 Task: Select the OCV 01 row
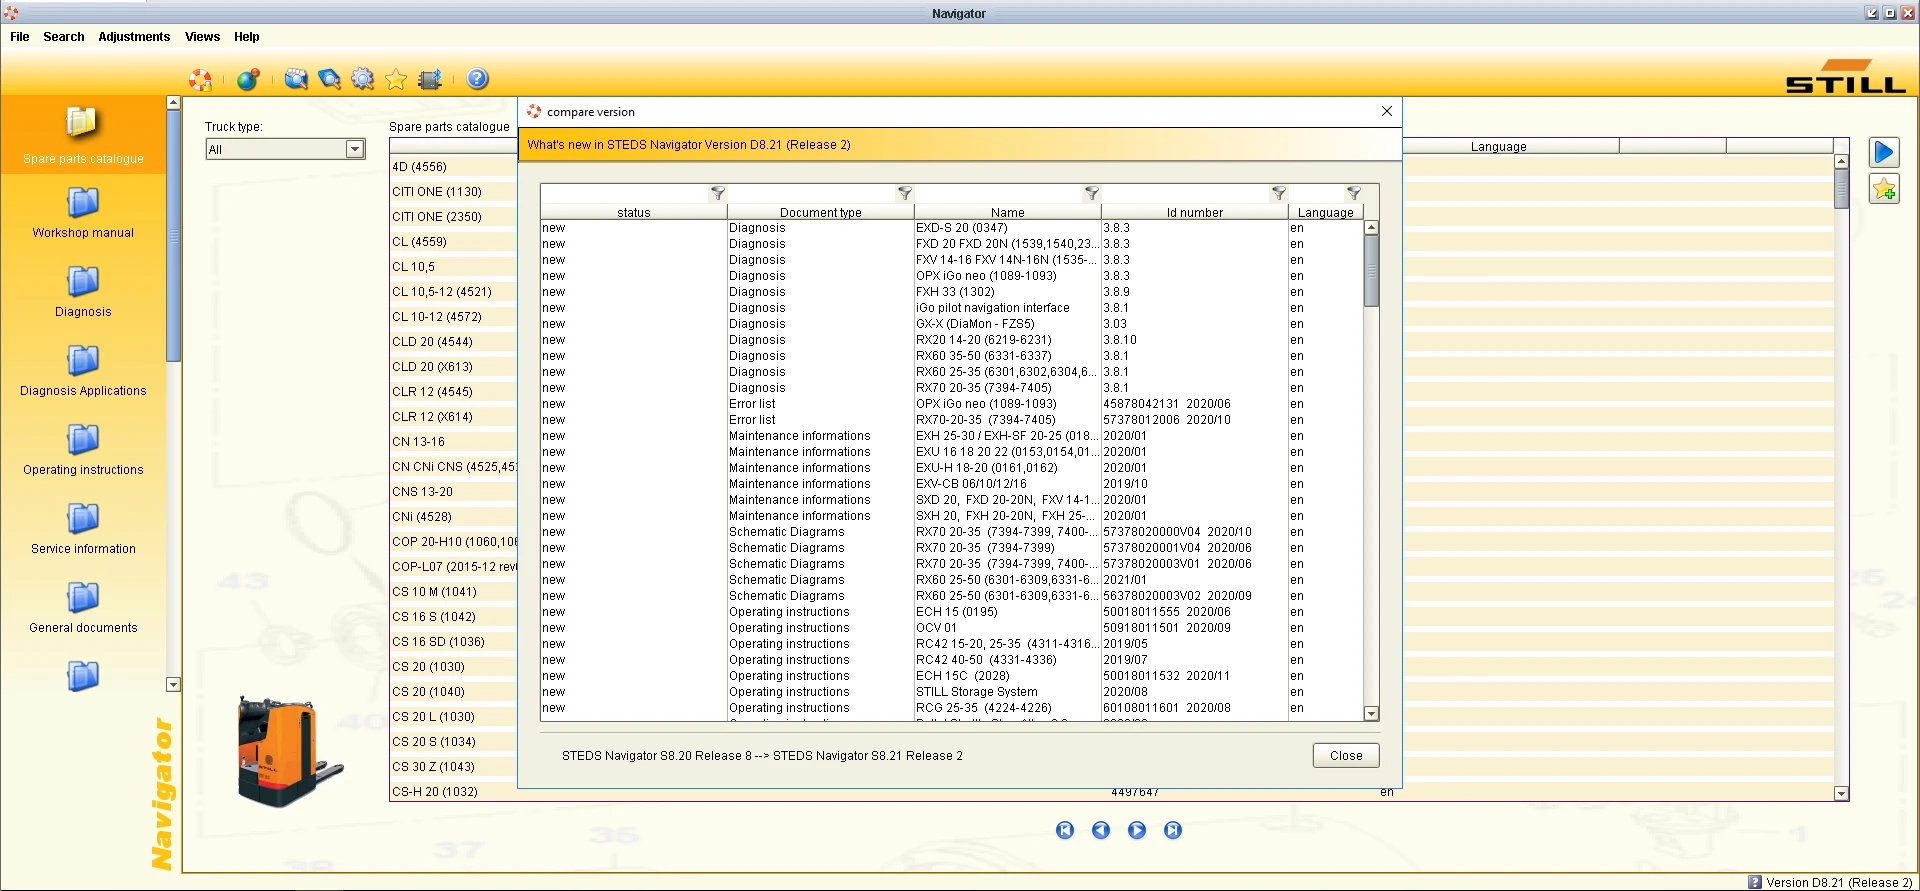tap(952, 628)
